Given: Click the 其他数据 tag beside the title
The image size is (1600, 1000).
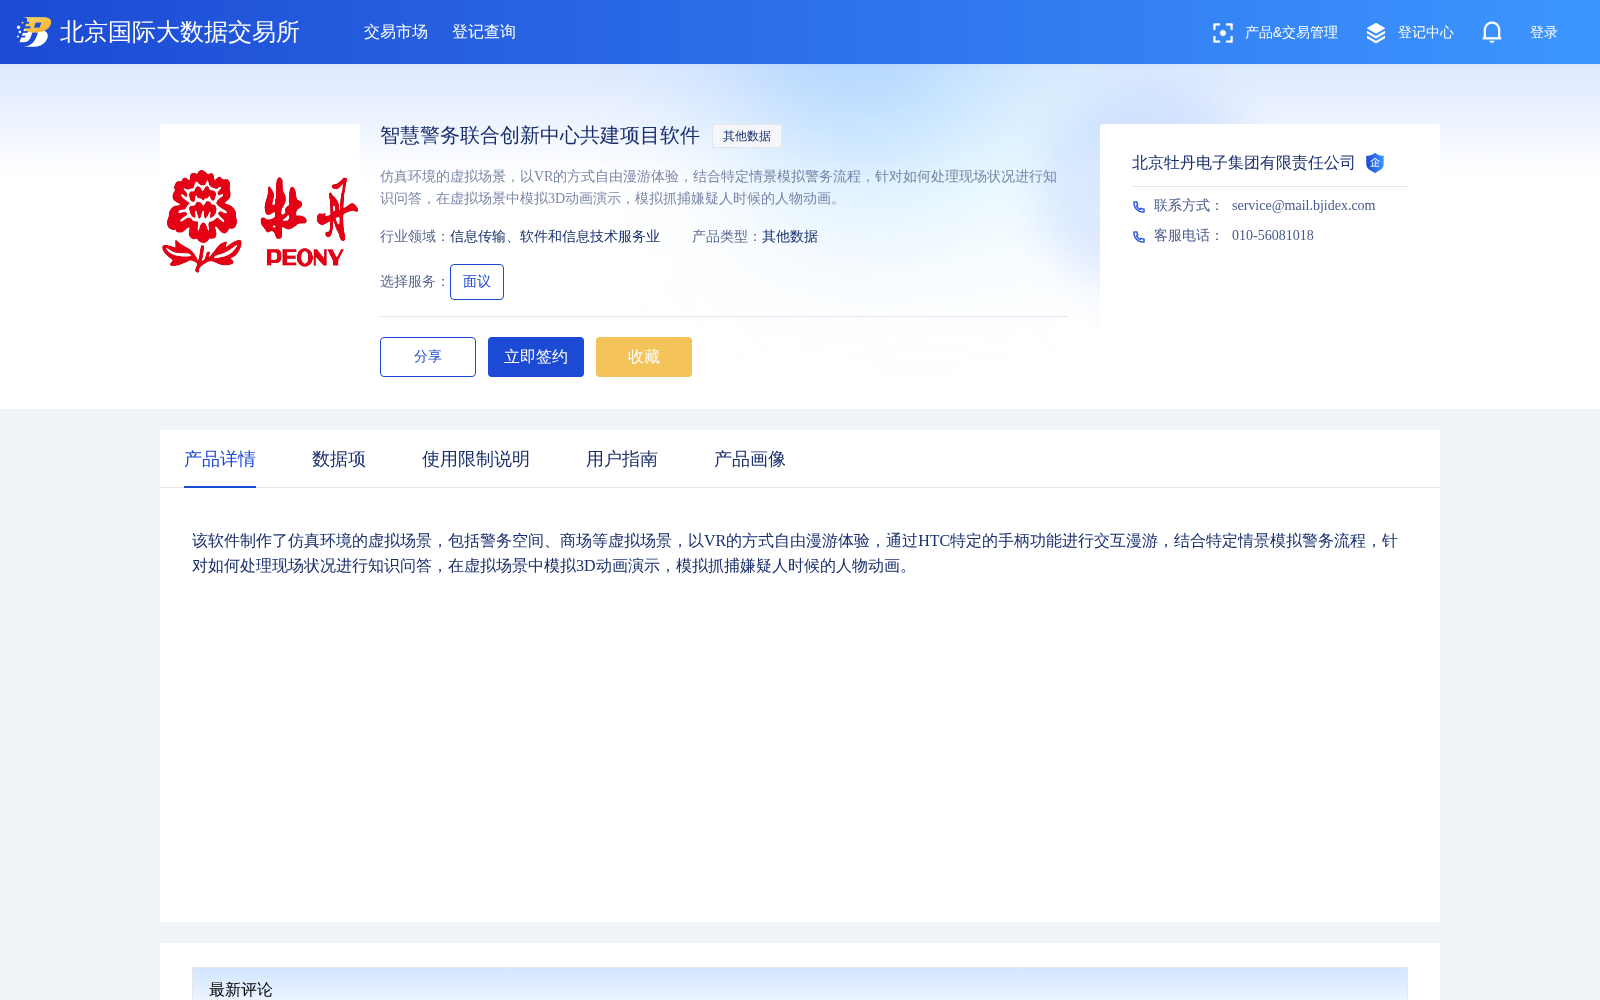Looking at the screenshot, I should (x=747, y=136).
